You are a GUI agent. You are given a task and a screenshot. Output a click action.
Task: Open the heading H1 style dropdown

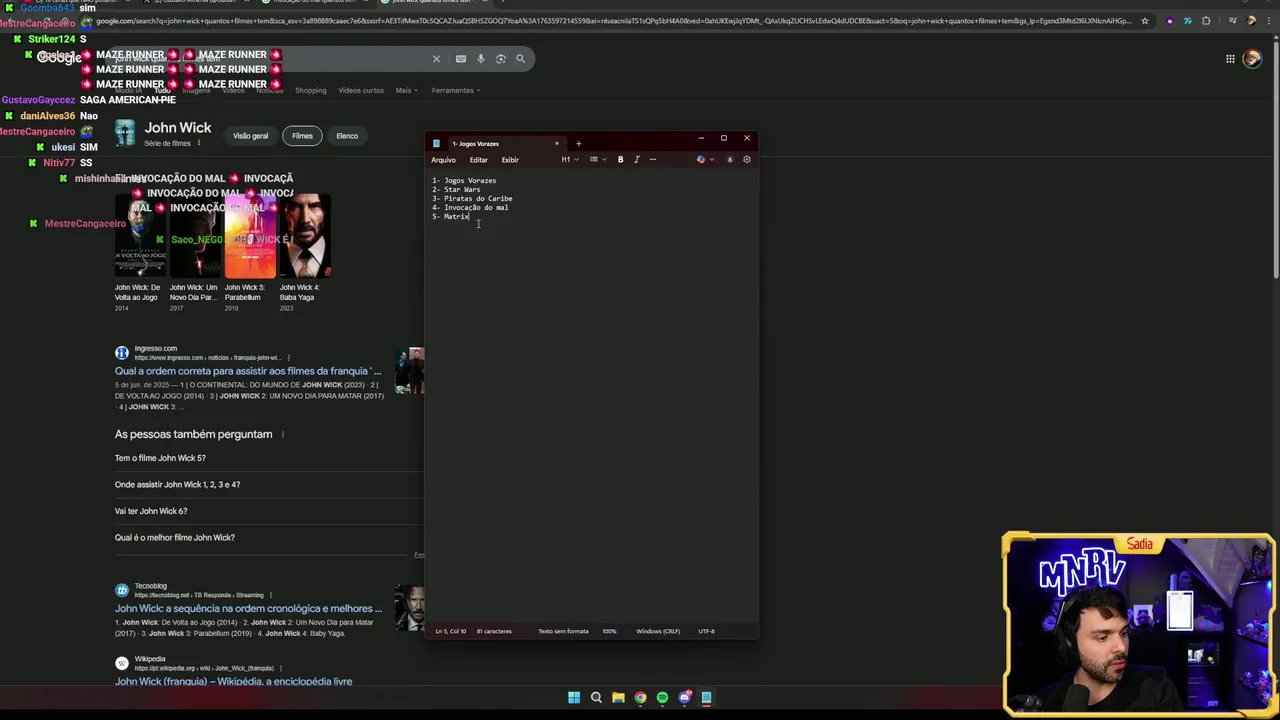pos(569,159)
